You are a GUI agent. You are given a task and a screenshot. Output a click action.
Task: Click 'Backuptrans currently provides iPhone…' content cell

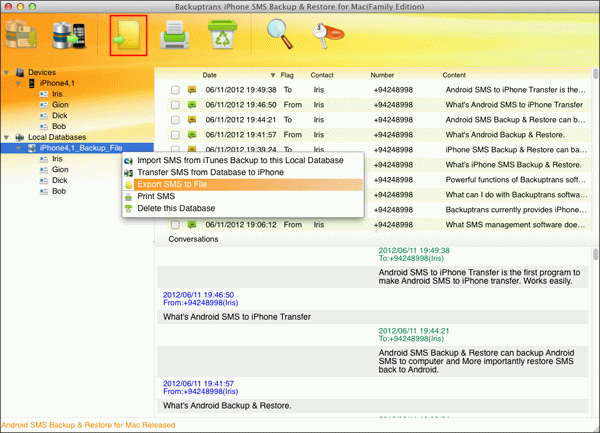516,210
